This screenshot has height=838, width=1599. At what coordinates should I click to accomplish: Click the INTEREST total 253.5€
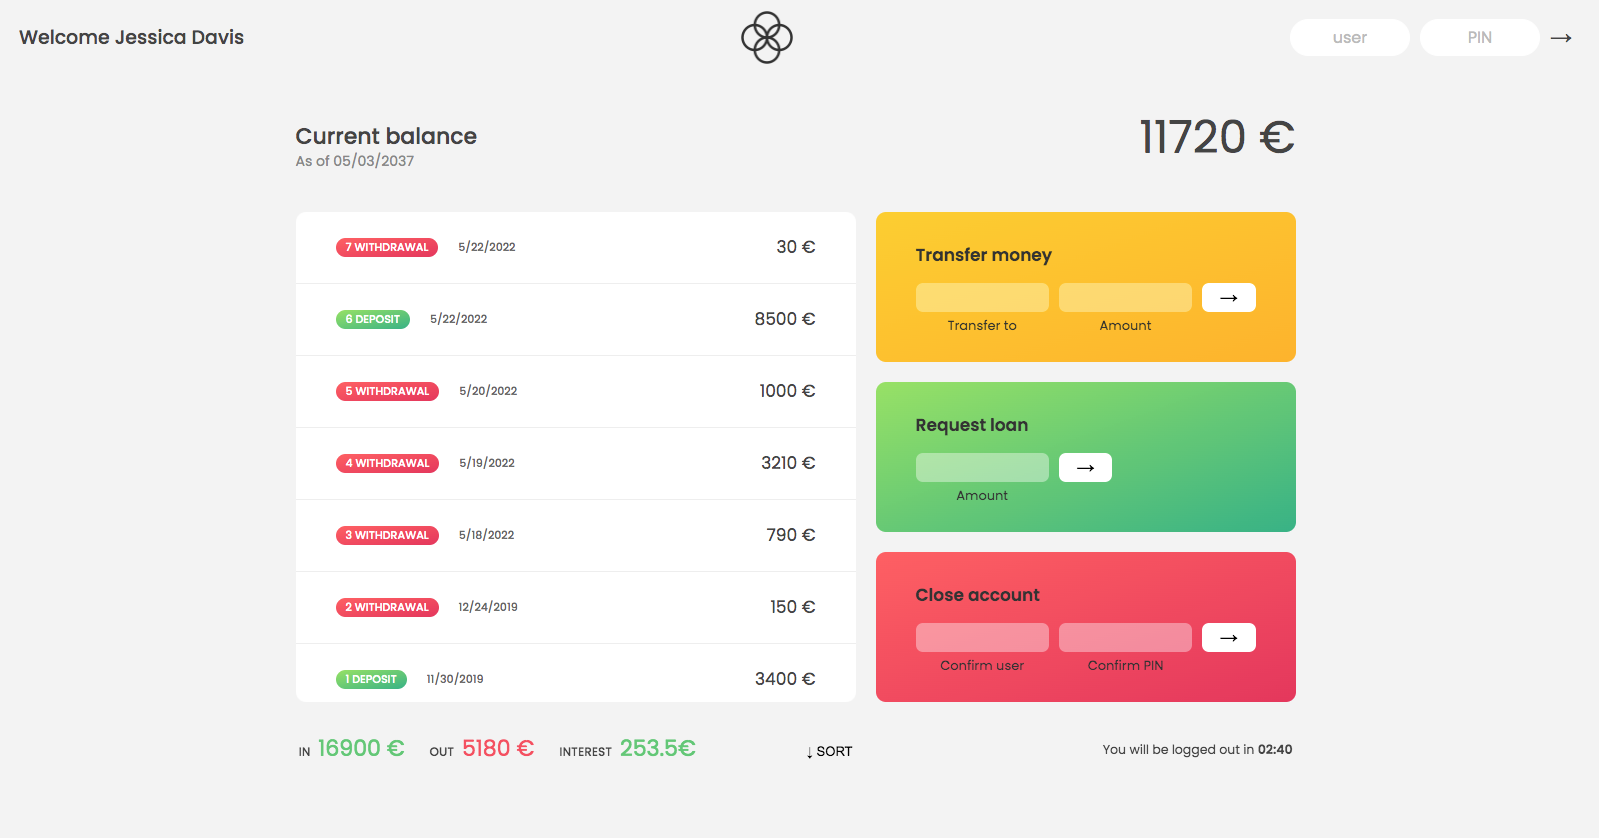[658, 748]
